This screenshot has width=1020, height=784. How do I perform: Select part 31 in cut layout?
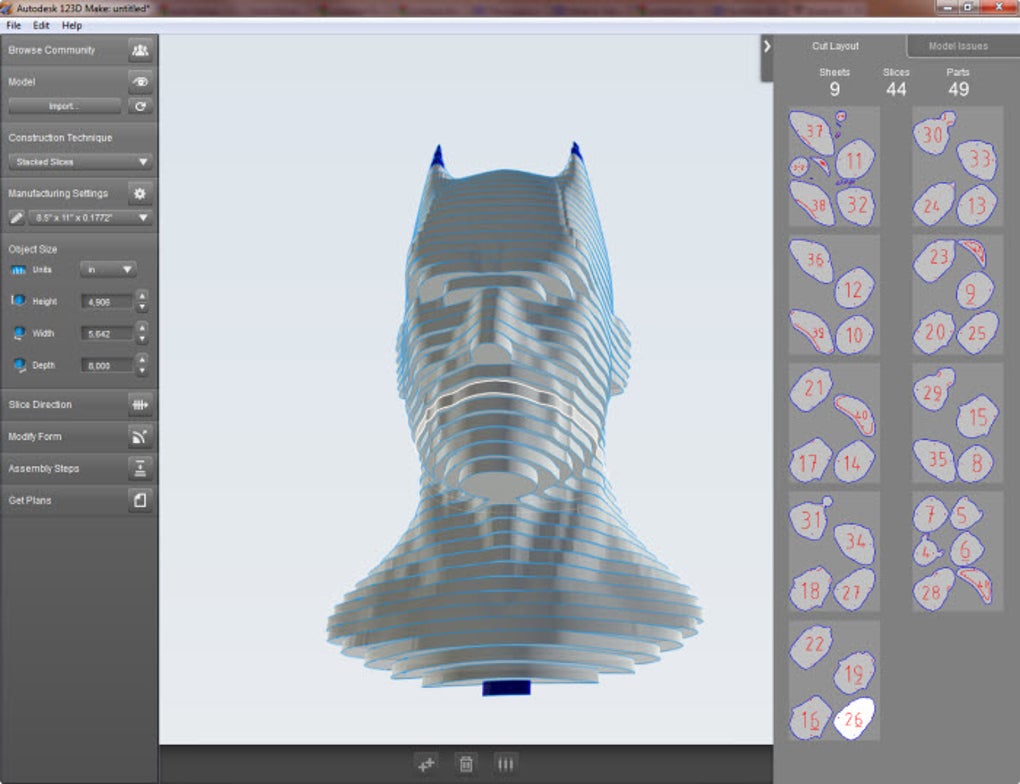[811, 519]
